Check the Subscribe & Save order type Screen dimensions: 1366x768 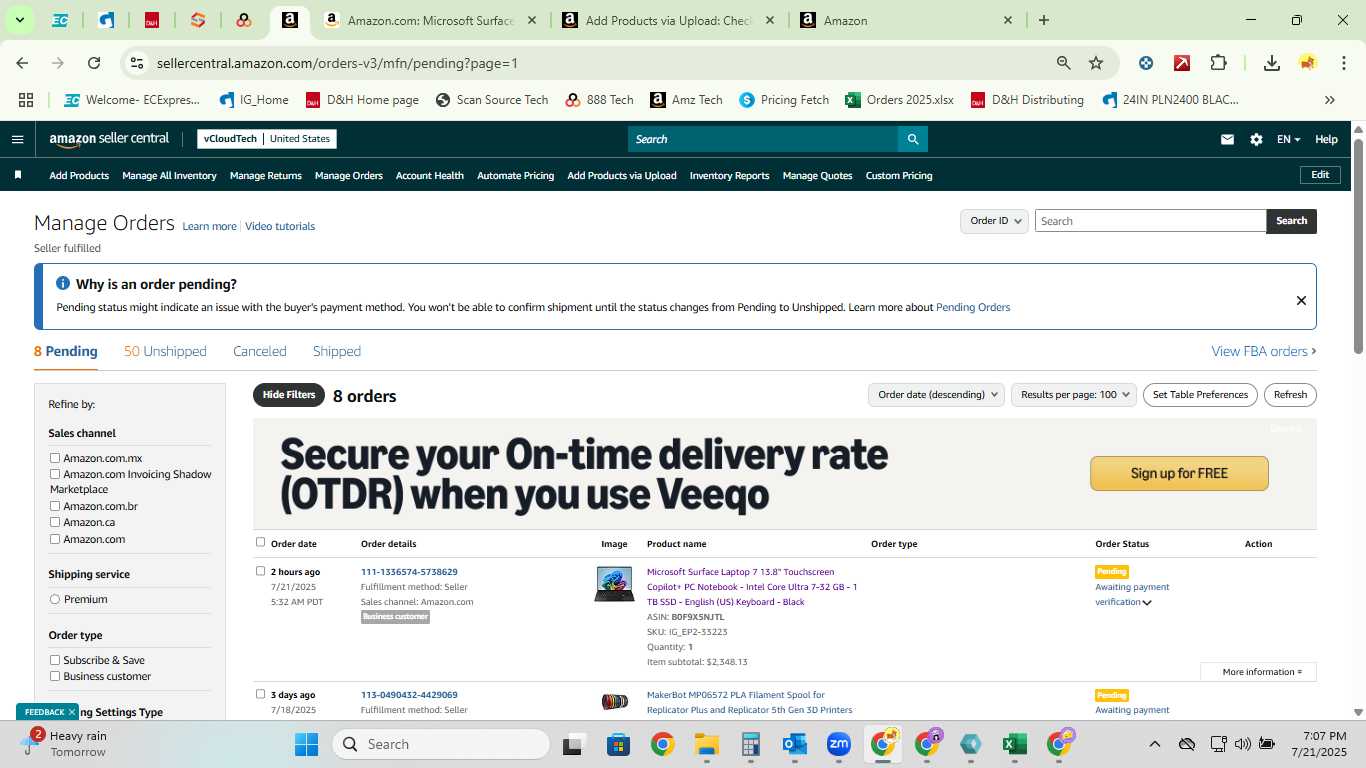pos(55,660)
